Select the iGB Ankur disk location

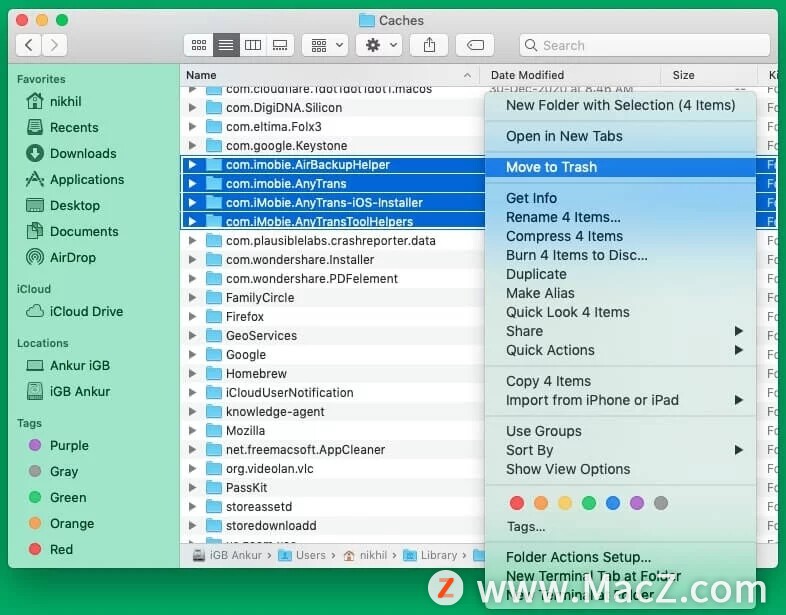(68, 391)
